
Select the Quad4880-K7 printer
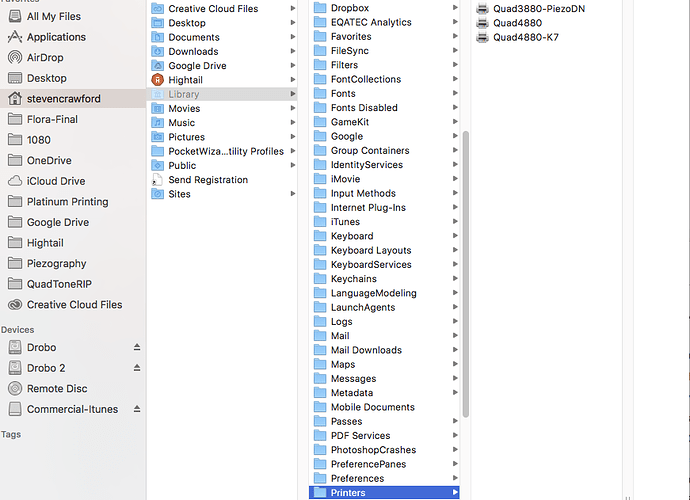(x=526, y=37)
